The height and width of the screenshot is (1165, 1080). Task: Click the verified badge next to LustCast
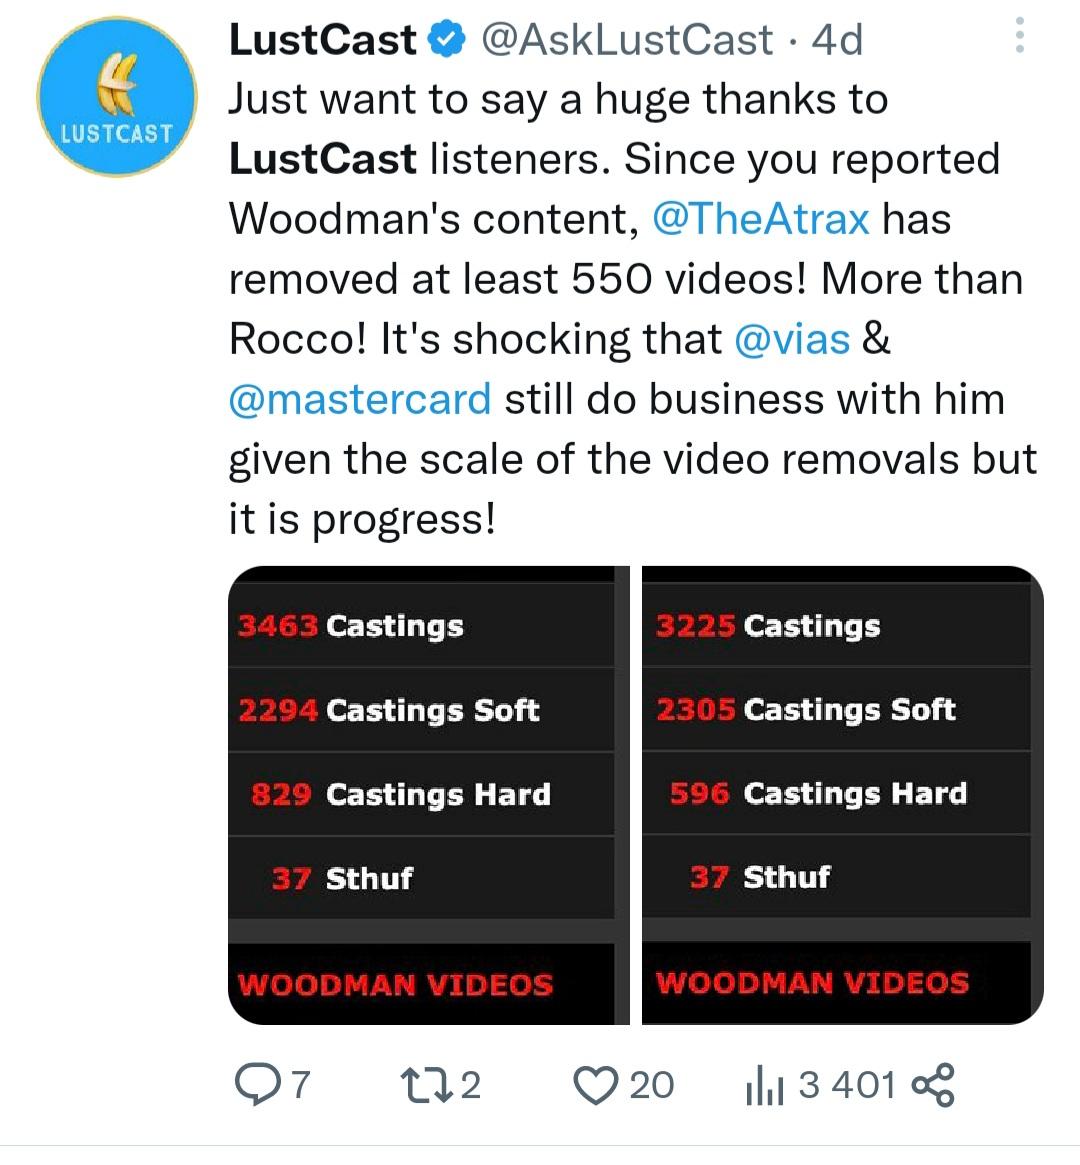446,40
